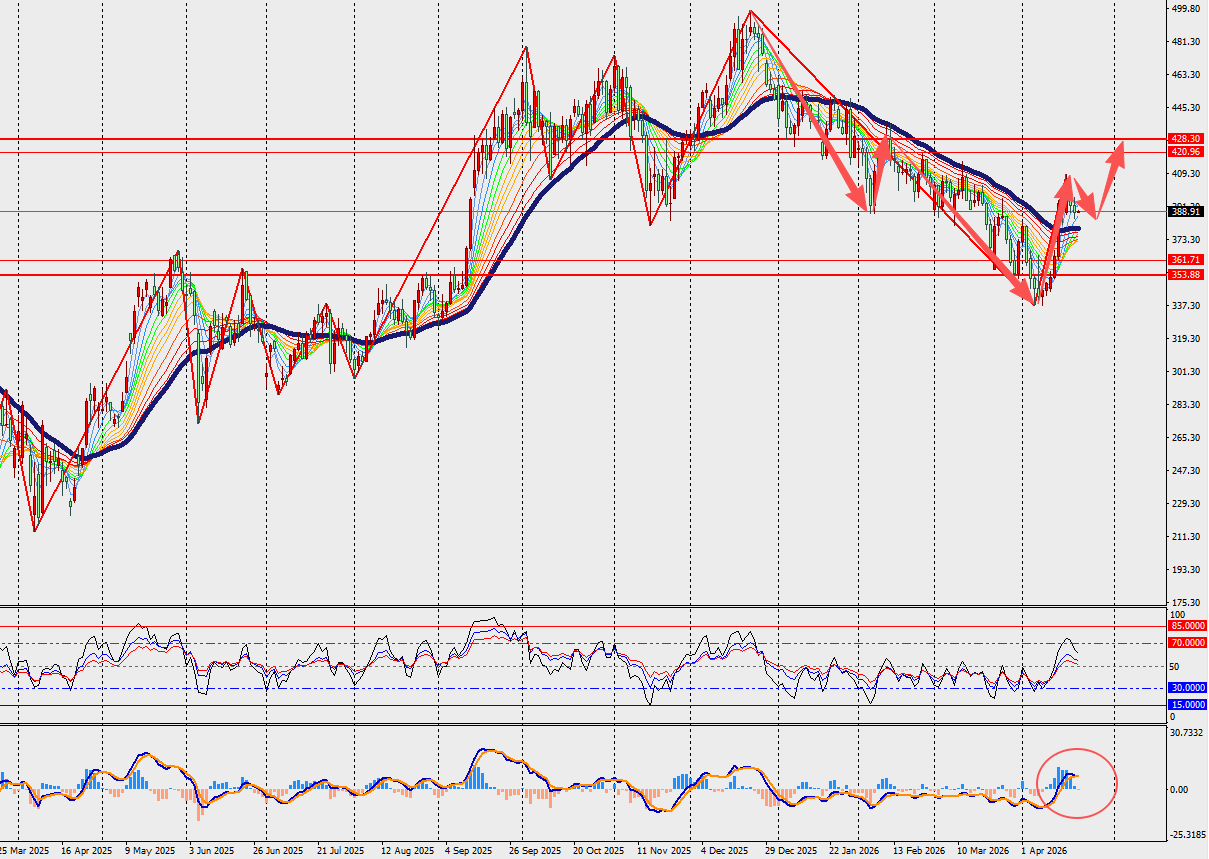Select the 420.96 price level label
The width and height of the screenshot is (1209, 859).
point(1184,152)
